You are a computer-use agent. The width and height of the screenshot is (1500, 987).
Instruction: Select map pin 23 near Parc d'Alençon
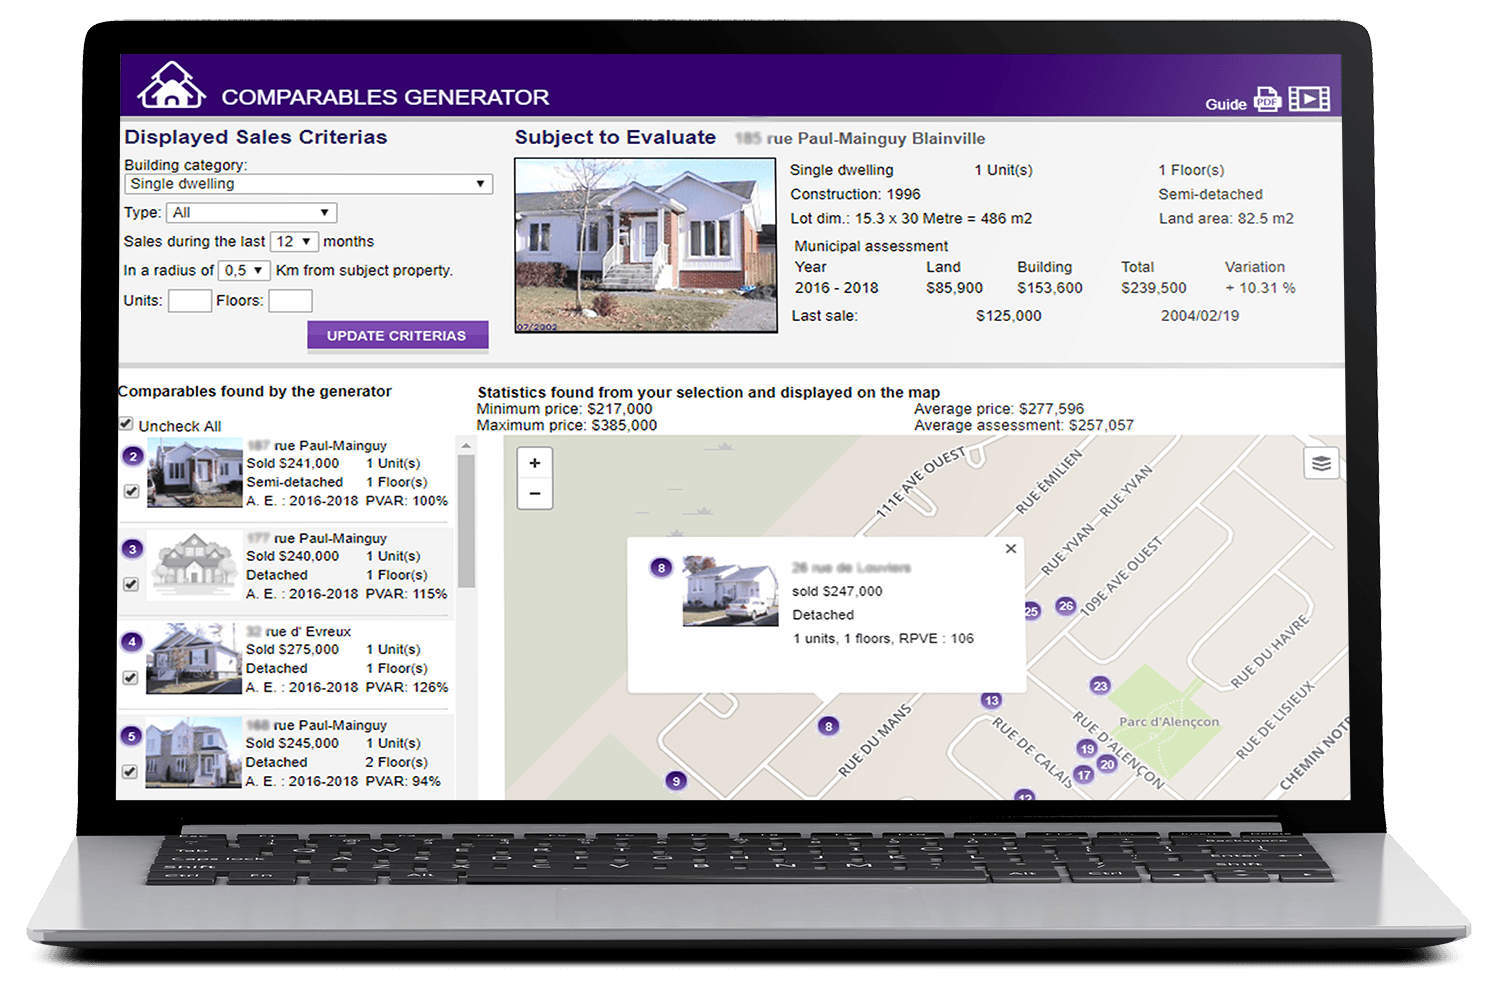(1100, 686)
